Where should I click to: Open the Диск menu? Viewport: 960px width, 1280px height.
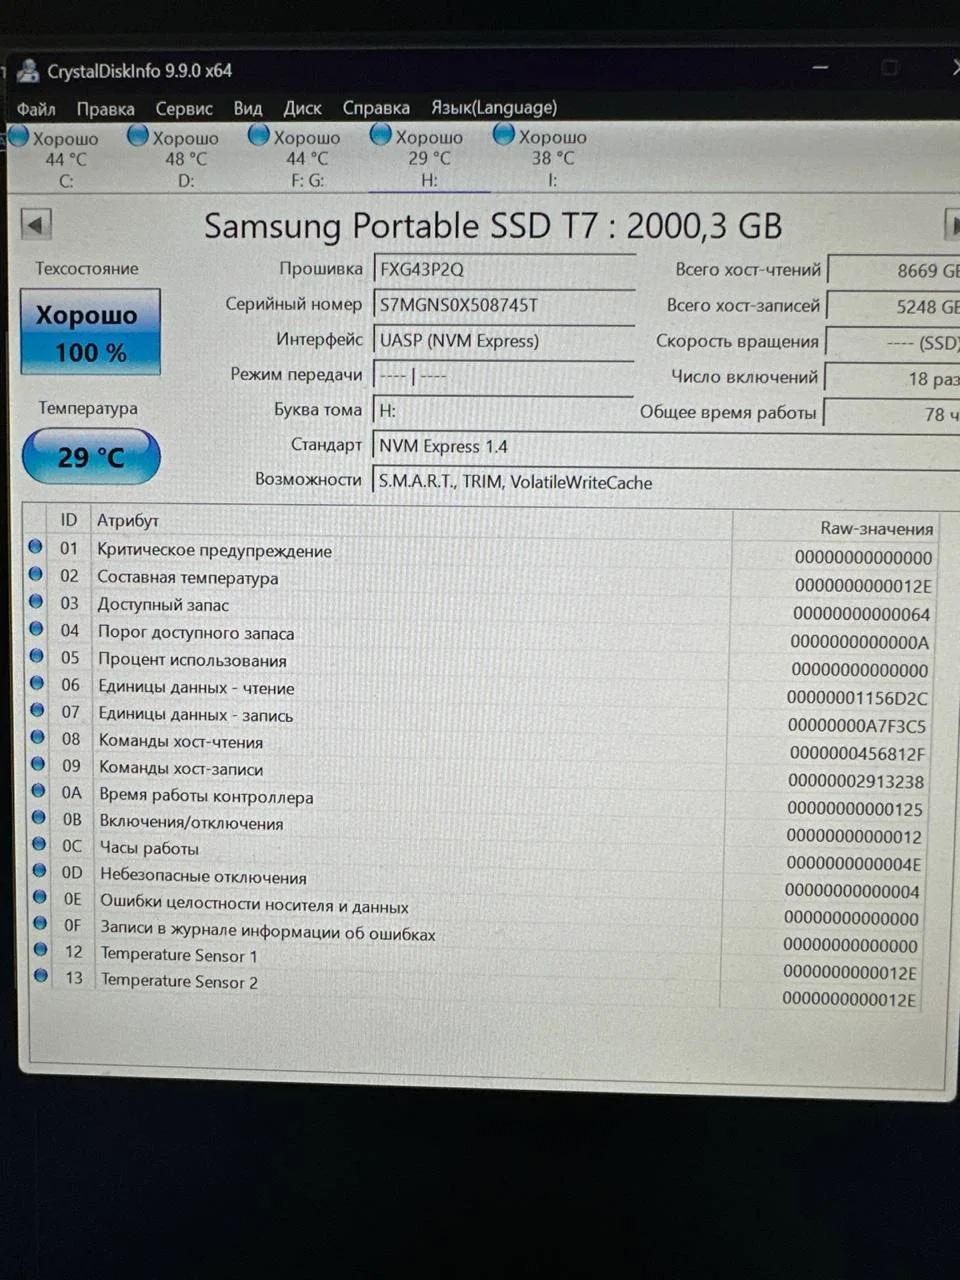click(302, 108)
